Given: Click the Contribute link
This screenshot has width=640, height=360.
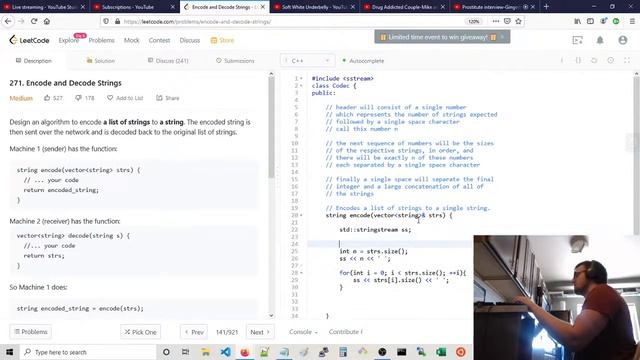Looking at the screenshot, I should (345, 332).
